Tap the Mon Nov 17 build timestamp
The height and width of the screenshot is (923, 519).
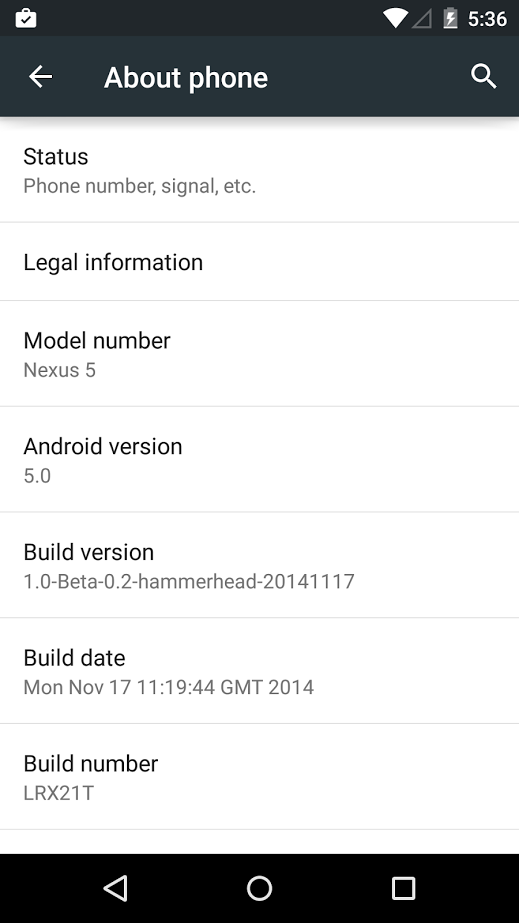point(168,687)
